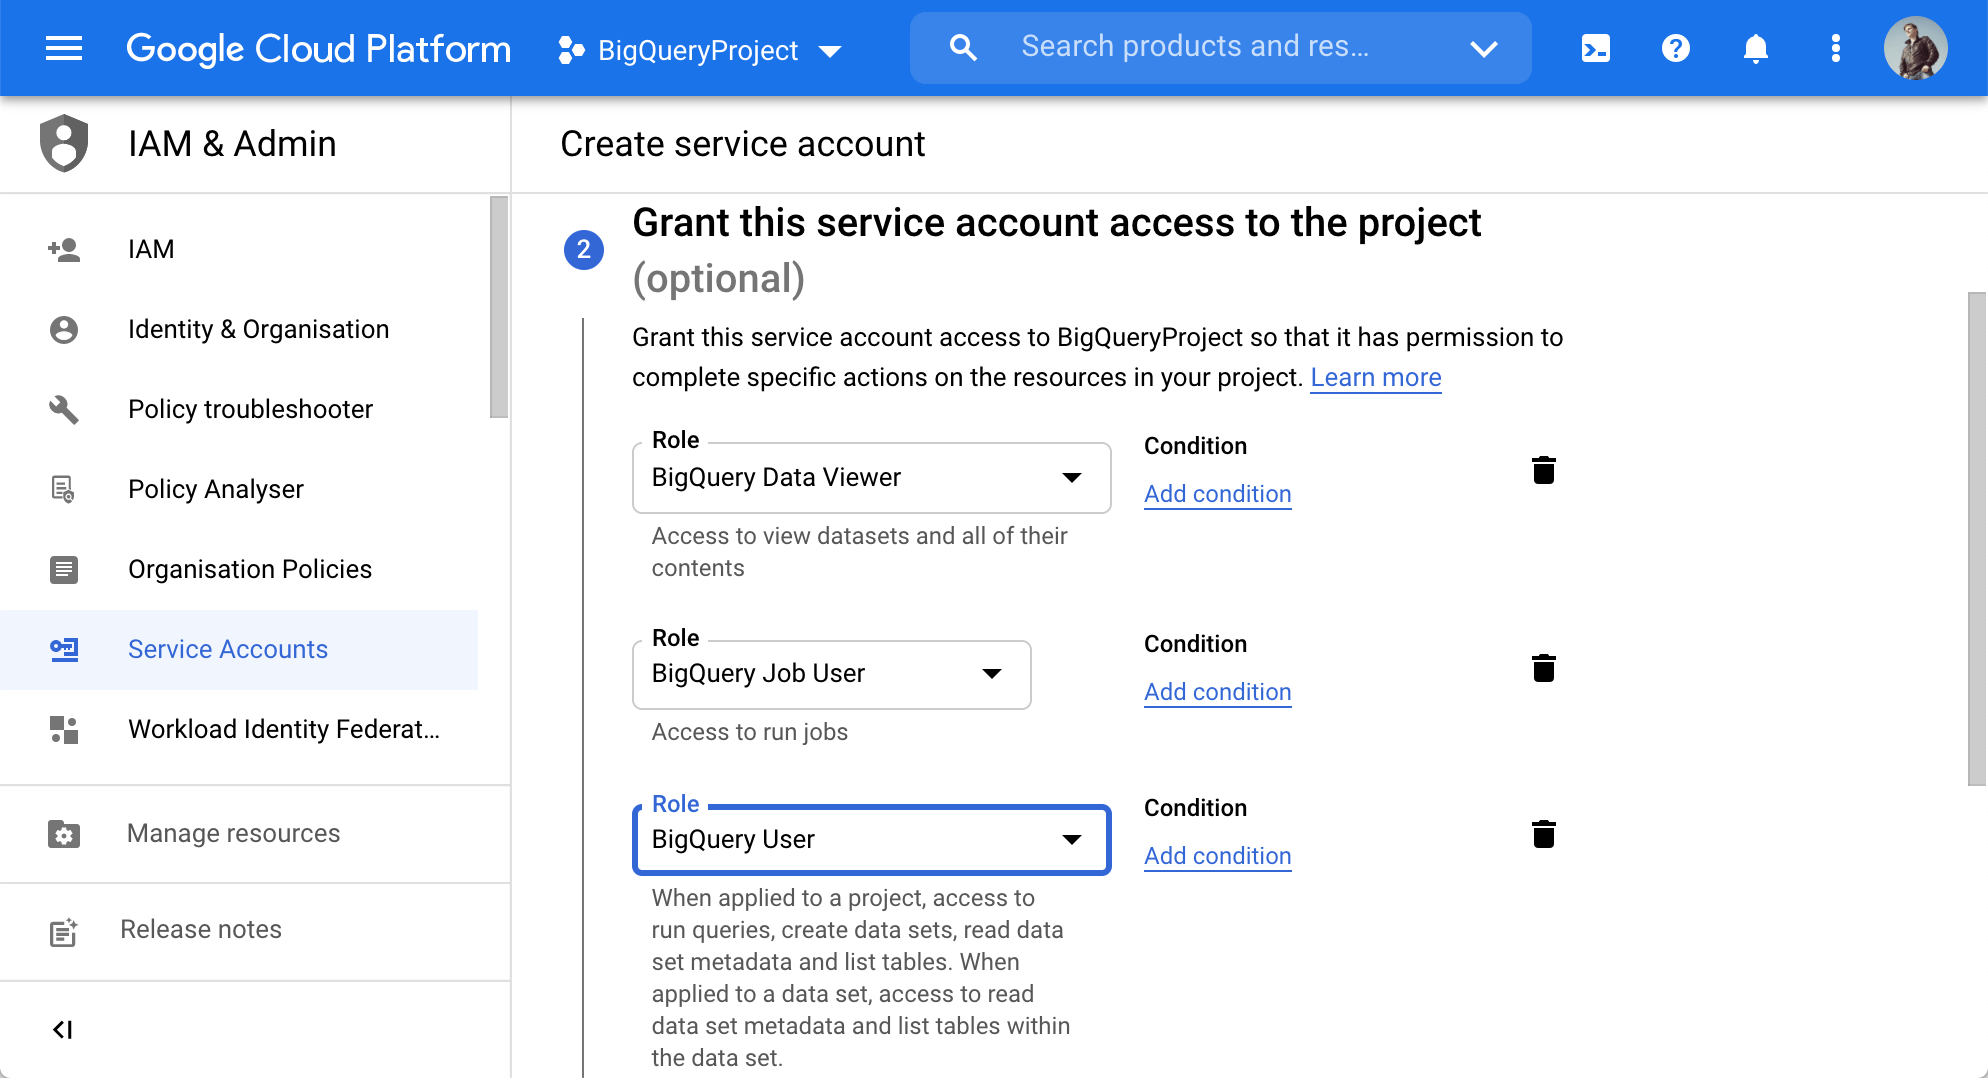Open the Workload Identity Federation icon

pos(64,729)
